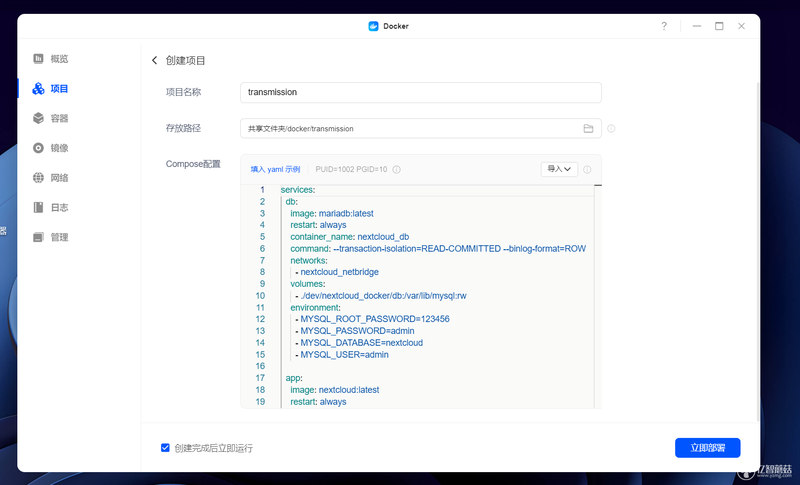The image size is (800, 485).
Task: Click 'image: nextcloud:latest' line
Action: click(x=335, y=390)
